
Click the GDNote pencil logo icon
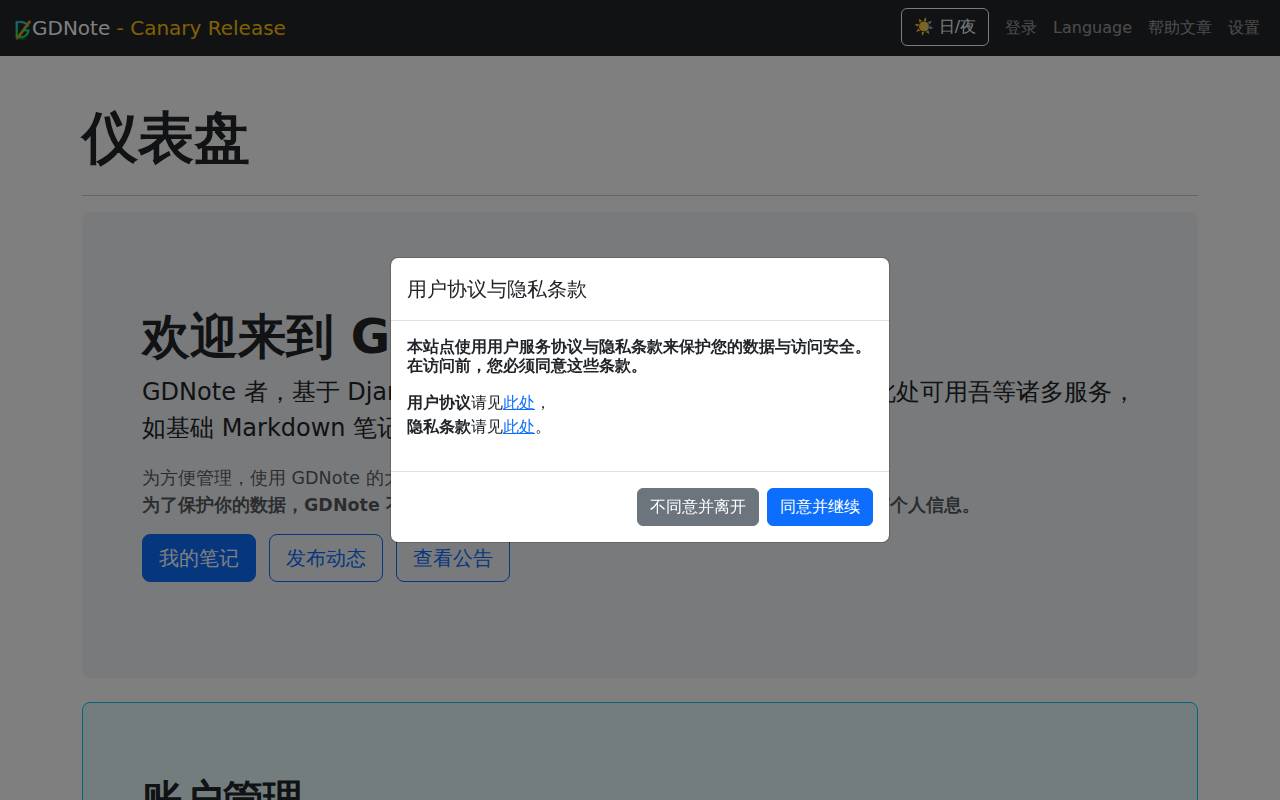click(23, 29)
